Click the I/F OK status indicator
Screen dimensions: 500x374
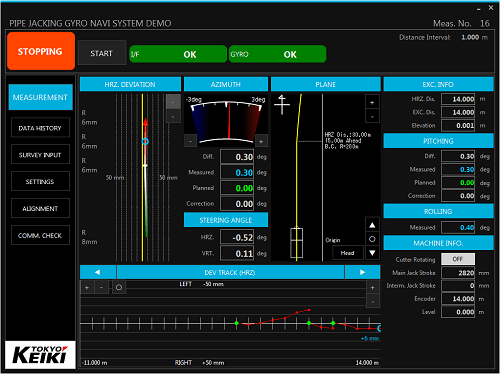(x=178, y=54)
